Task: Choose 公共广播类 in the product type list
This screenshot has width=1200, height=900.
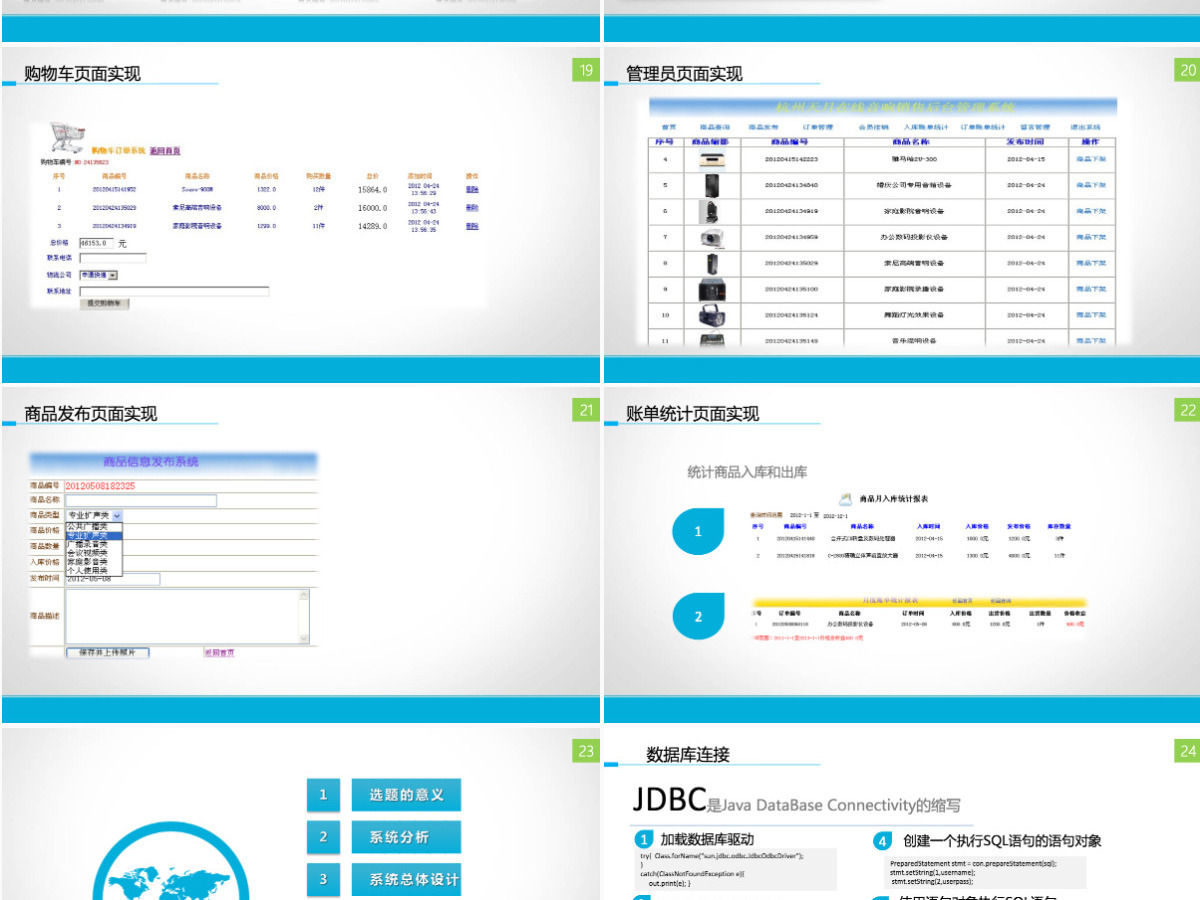Action: click(x=93, y=526)
